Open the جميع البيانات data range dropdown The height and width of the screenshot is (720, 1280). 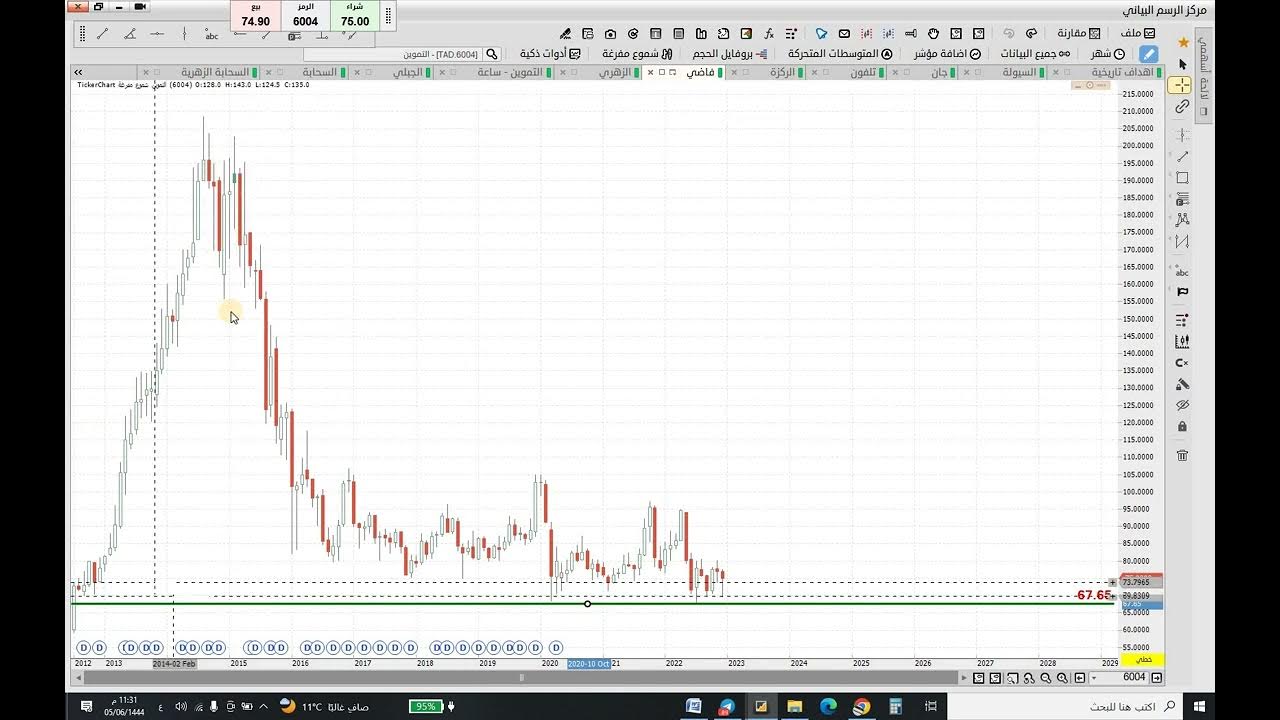(x=1036, y=54)
